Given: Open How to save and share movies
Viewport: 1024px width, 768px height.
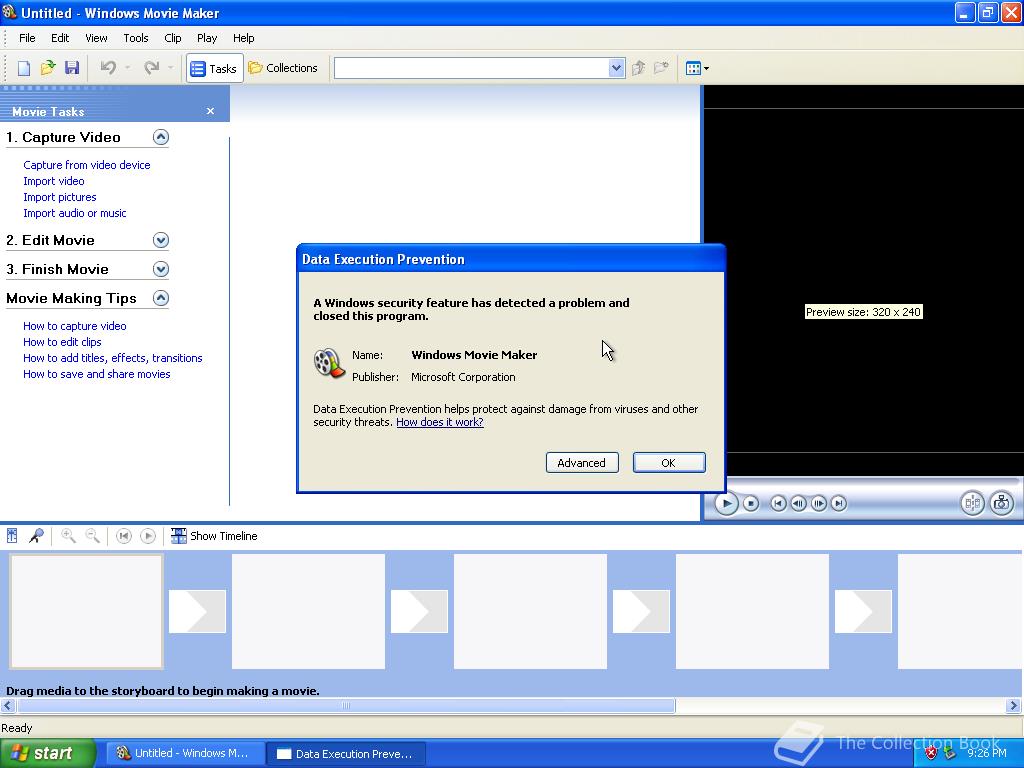Looking at the screenshot, I should tap(97, 374).
